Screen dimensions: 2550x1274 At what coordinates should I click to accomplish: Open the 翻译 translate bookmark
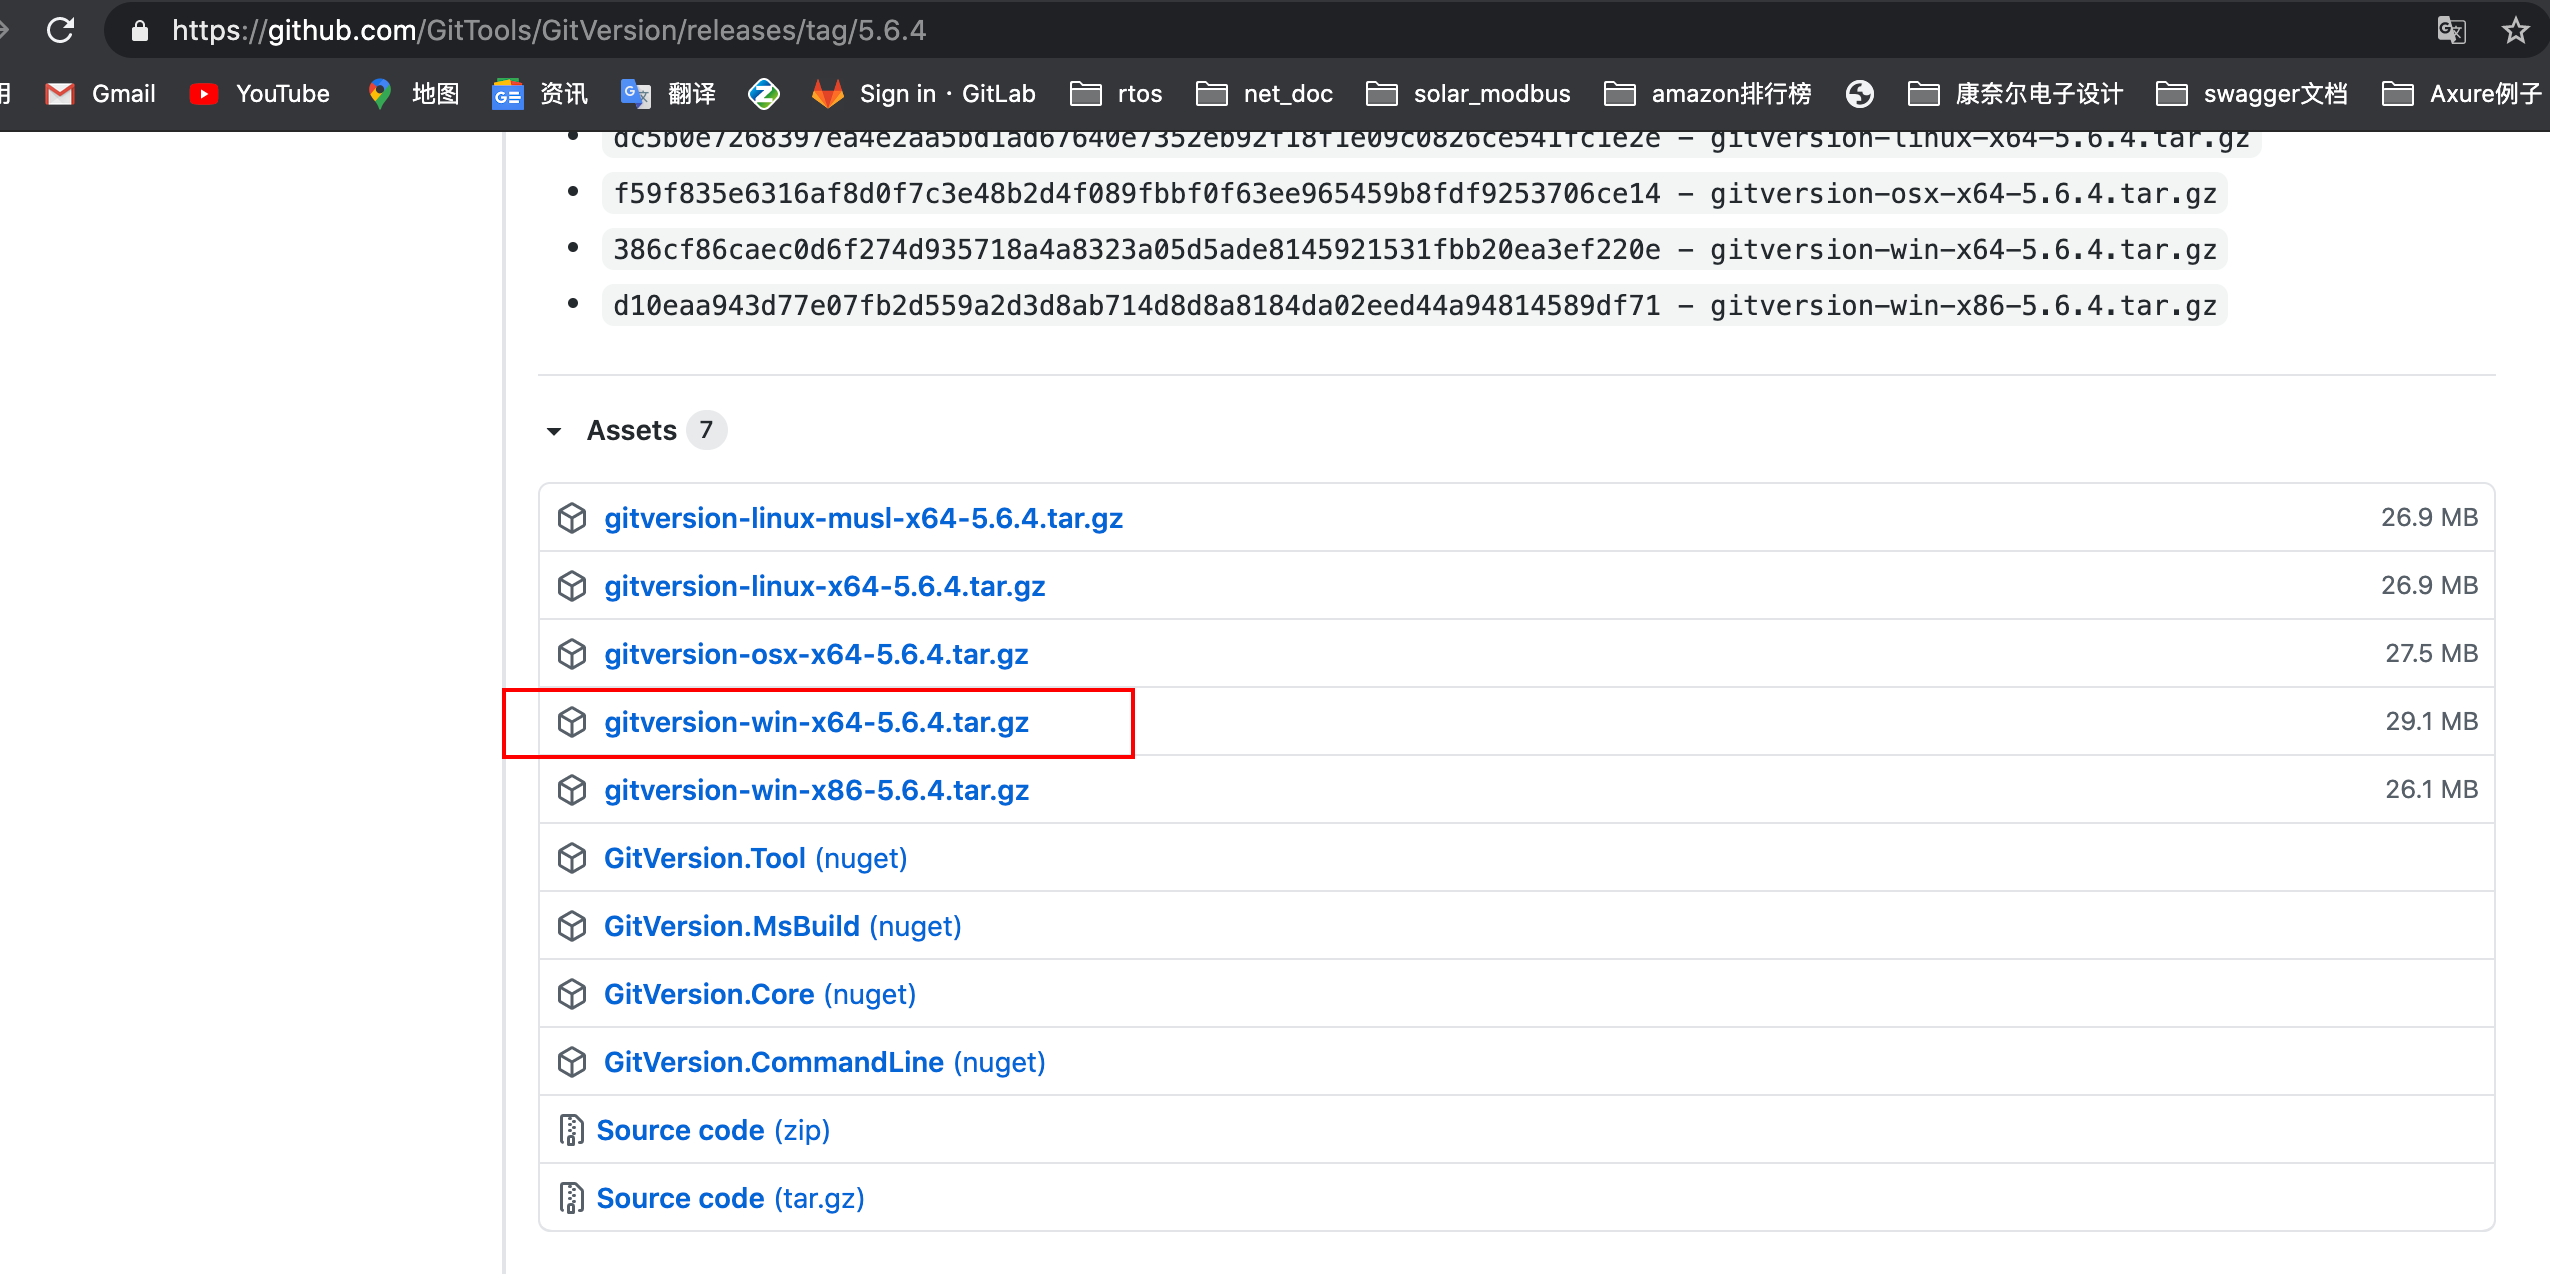[668, 94]
